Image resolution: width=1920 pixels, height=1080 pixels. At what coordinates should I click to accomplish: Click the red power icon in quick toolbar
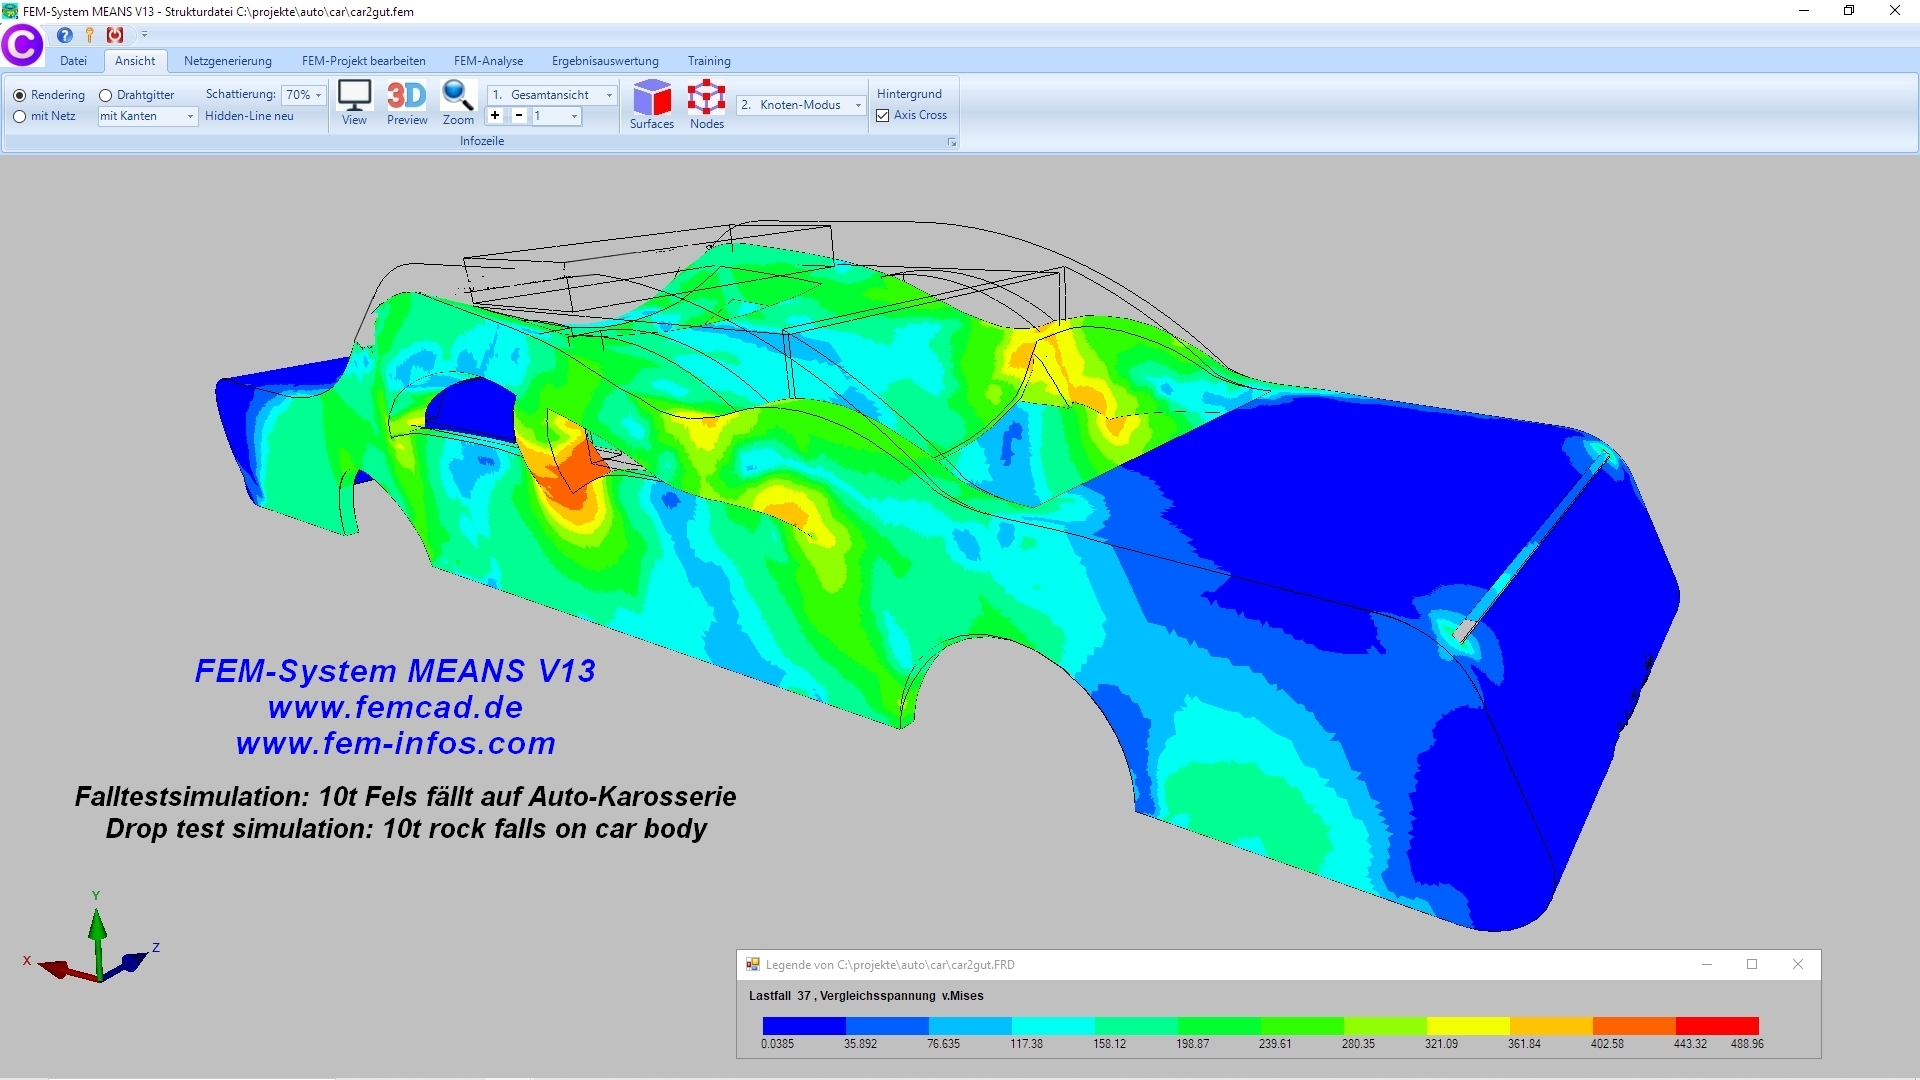(x=115, y=35)
